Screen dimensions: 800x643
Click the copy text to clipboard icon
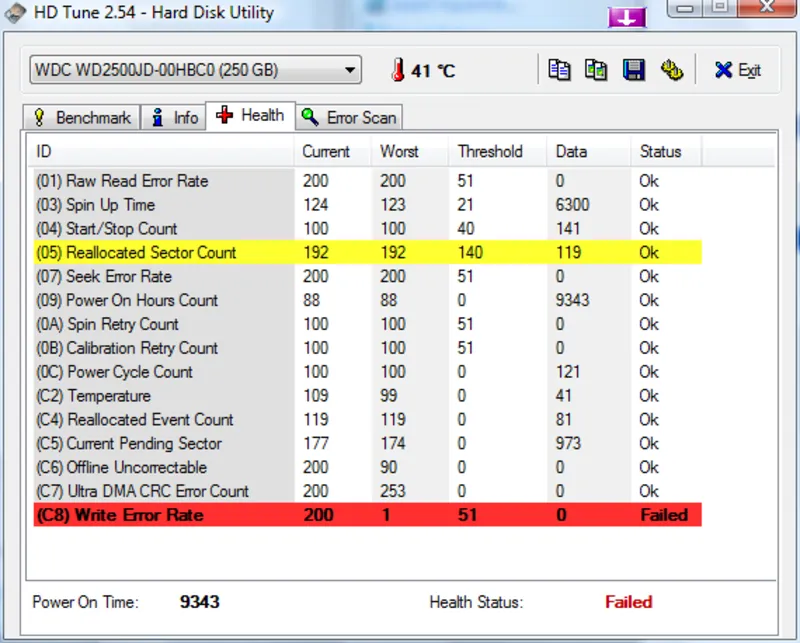pos(560,70)
